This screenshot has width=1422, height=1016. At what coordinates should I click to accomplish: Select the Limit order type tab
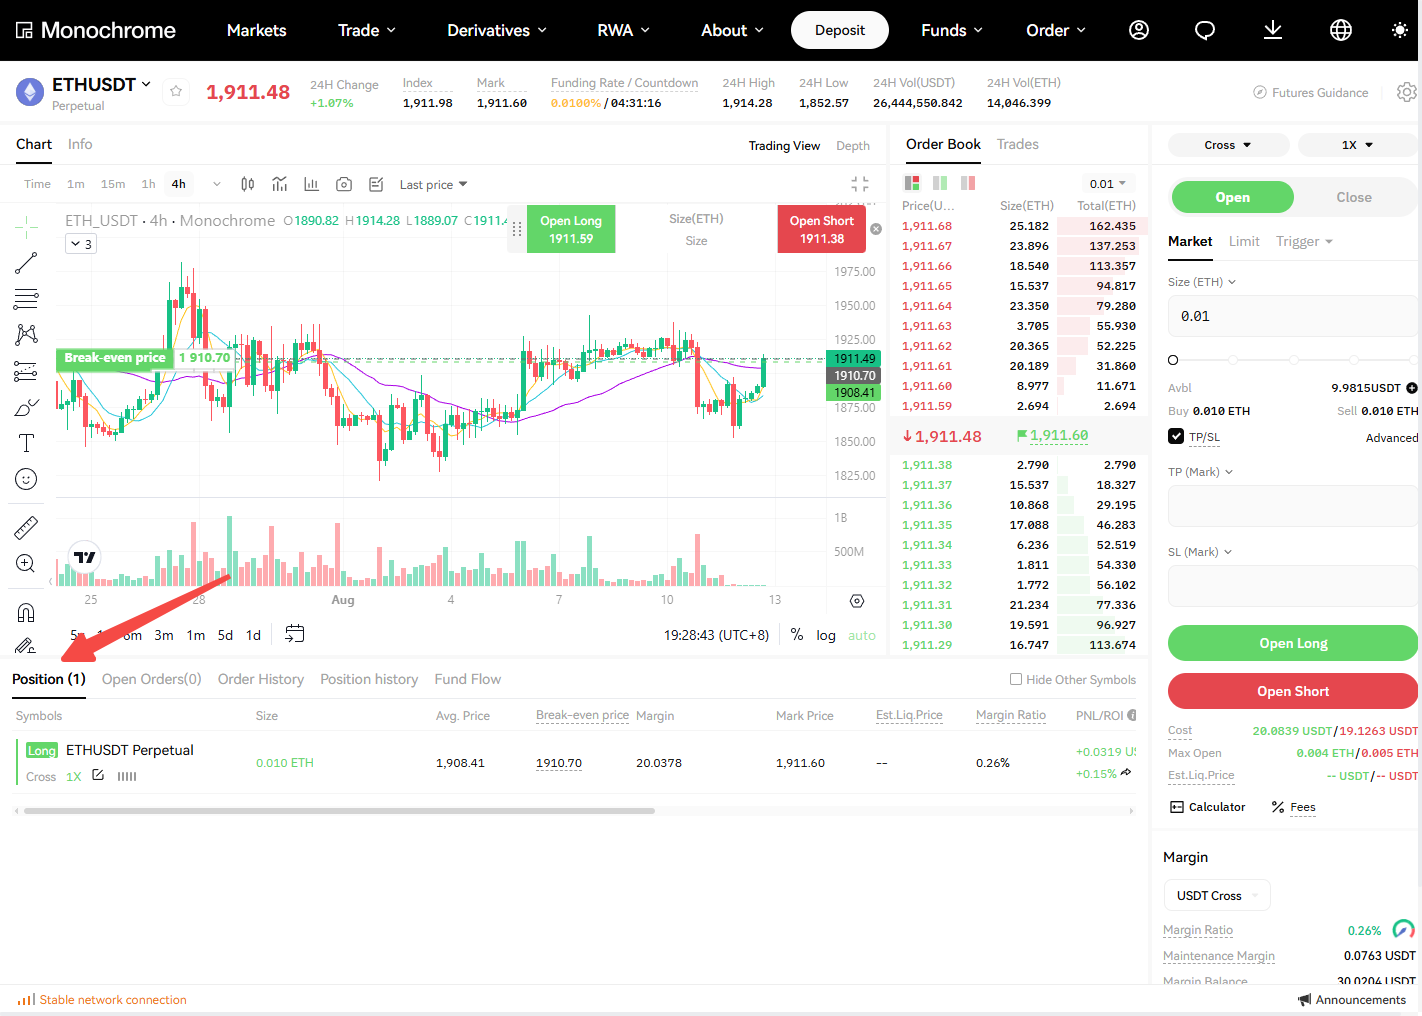(x=1244, y=241)
